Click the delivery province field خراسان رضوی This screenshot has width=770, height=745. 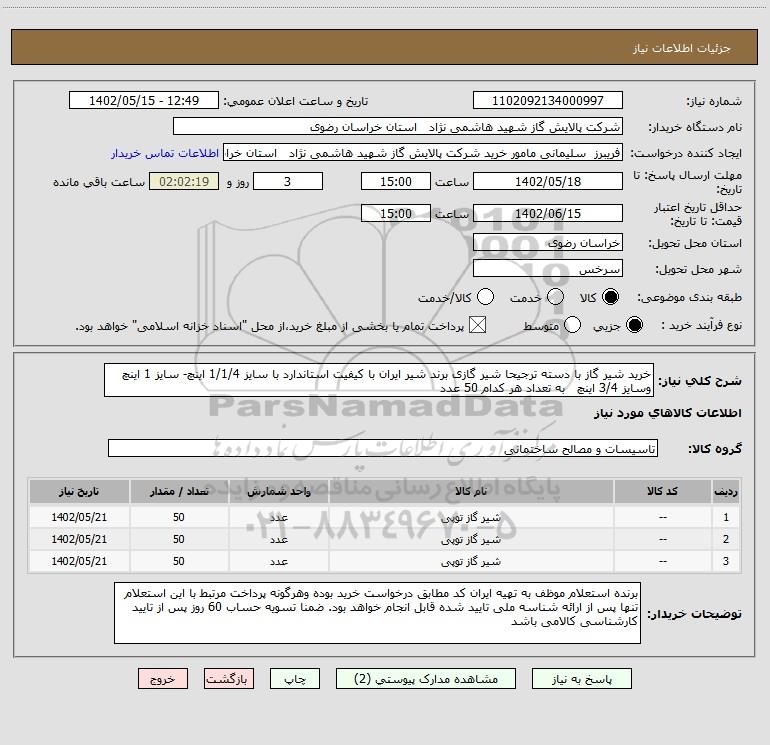(x=548, y=243)
